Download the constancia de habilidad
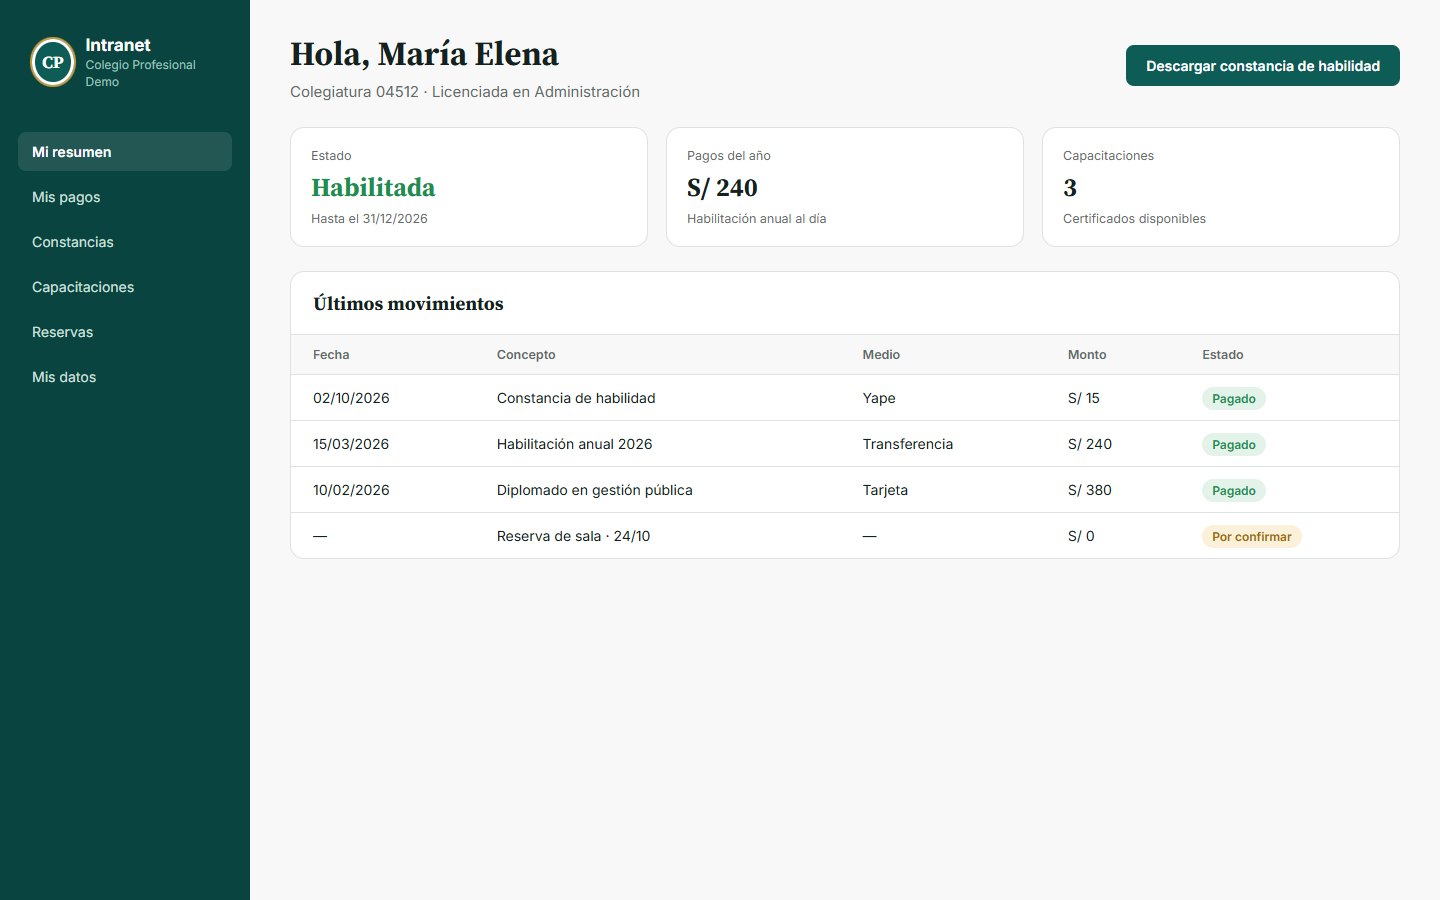The image size is (1440, 900). click(x=1262, y=66)
